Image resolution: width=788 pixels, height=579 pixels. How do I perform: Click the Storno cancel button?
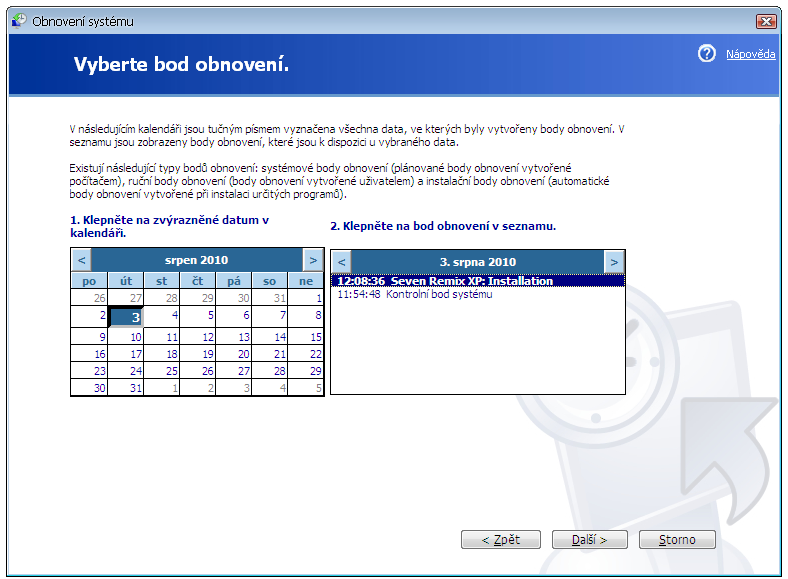[677, 540]
